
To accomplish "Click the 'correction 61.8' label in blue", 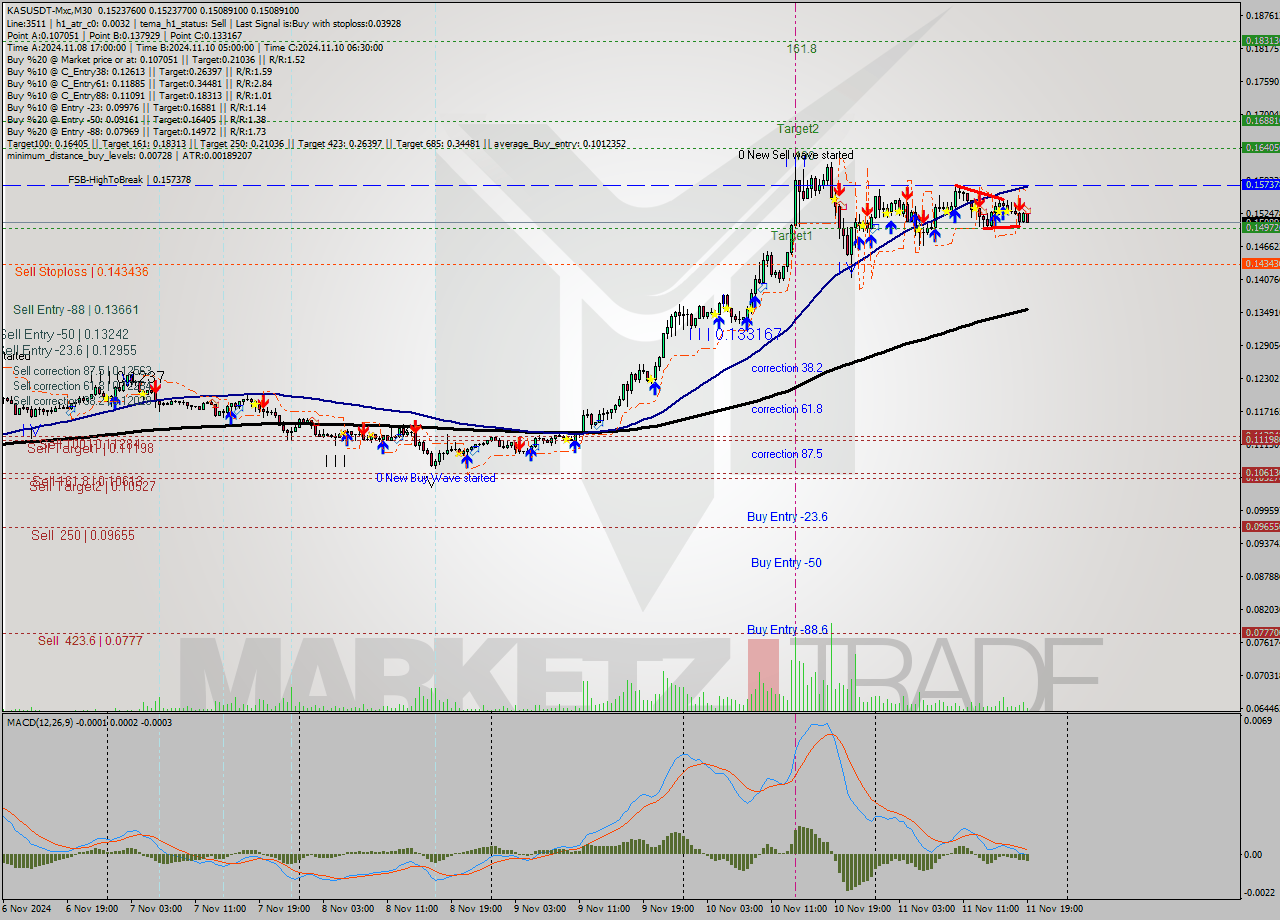I will click(x=787, y=409).
